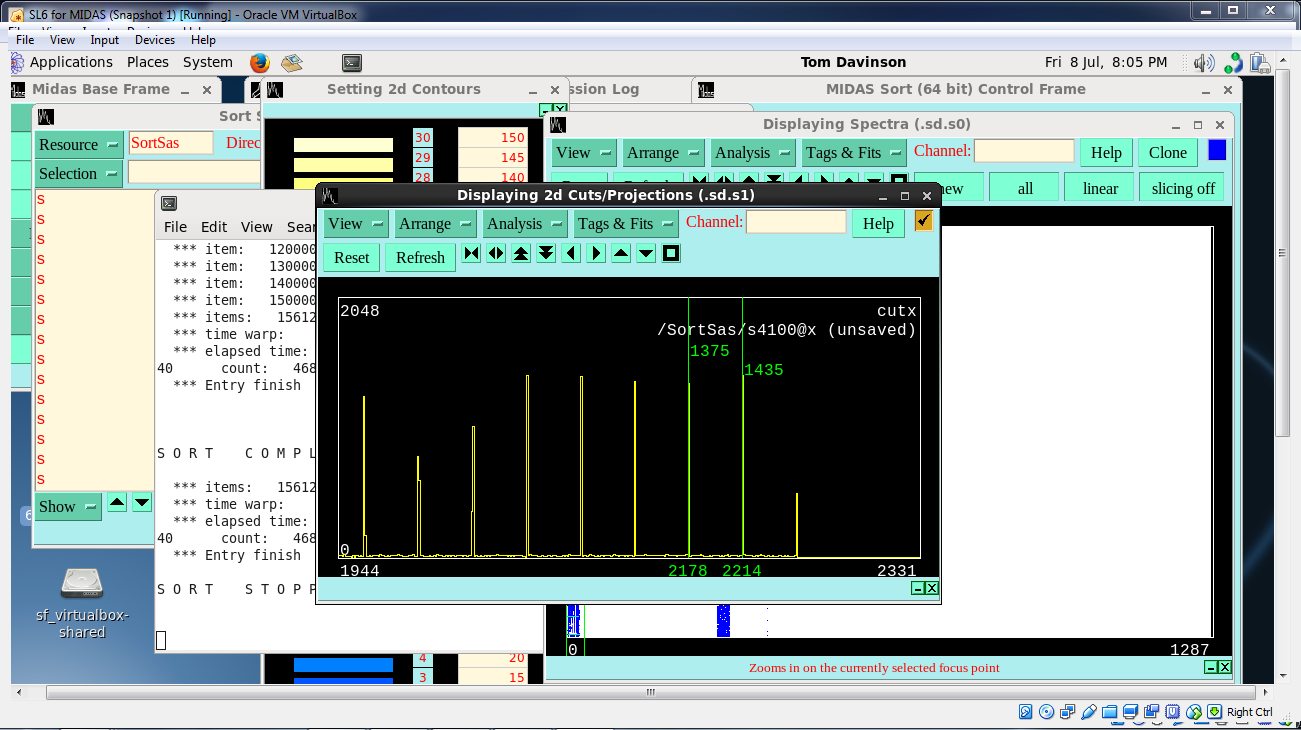
Task: Open the Resource dropdown in the Sort window
Action: 79,144
